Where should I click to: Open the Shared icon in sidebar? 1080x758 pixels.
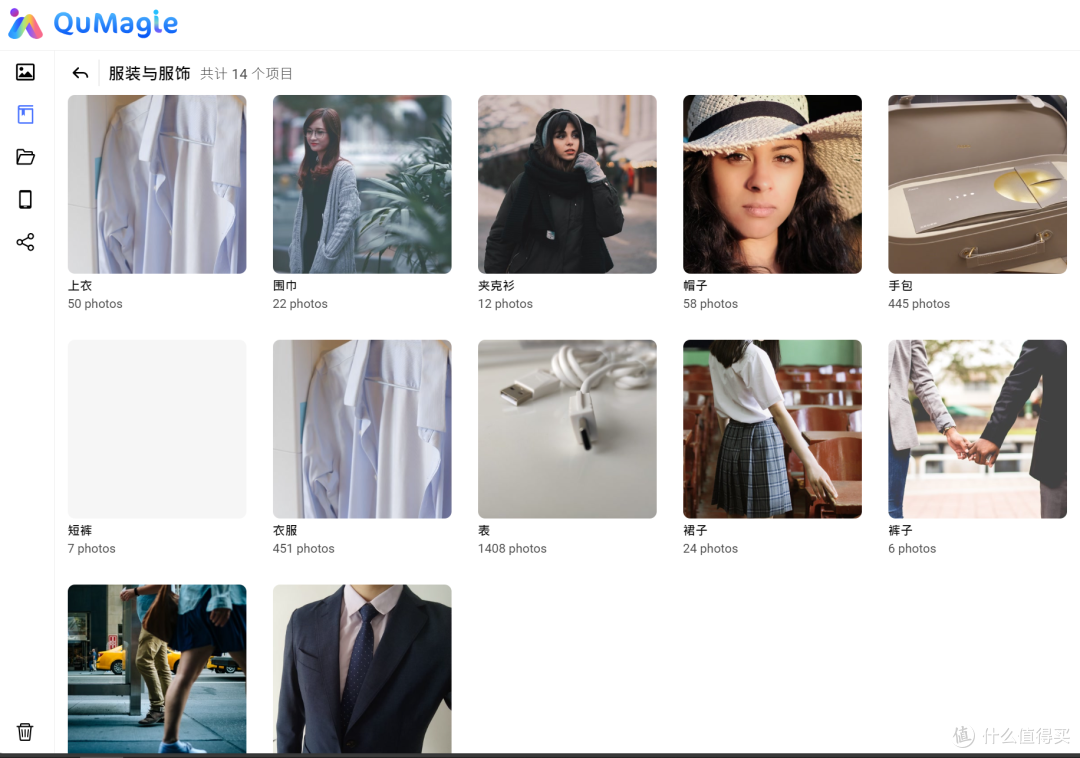point(25,242)
